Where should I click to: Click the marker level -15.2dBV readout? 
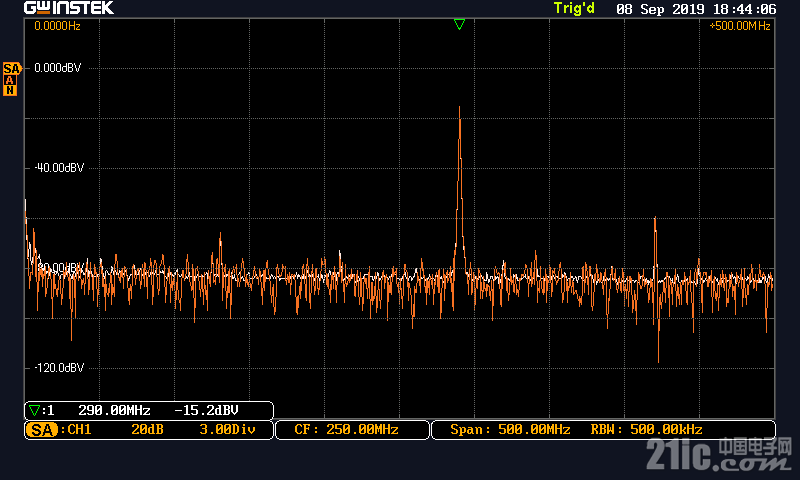click(206, 410)
